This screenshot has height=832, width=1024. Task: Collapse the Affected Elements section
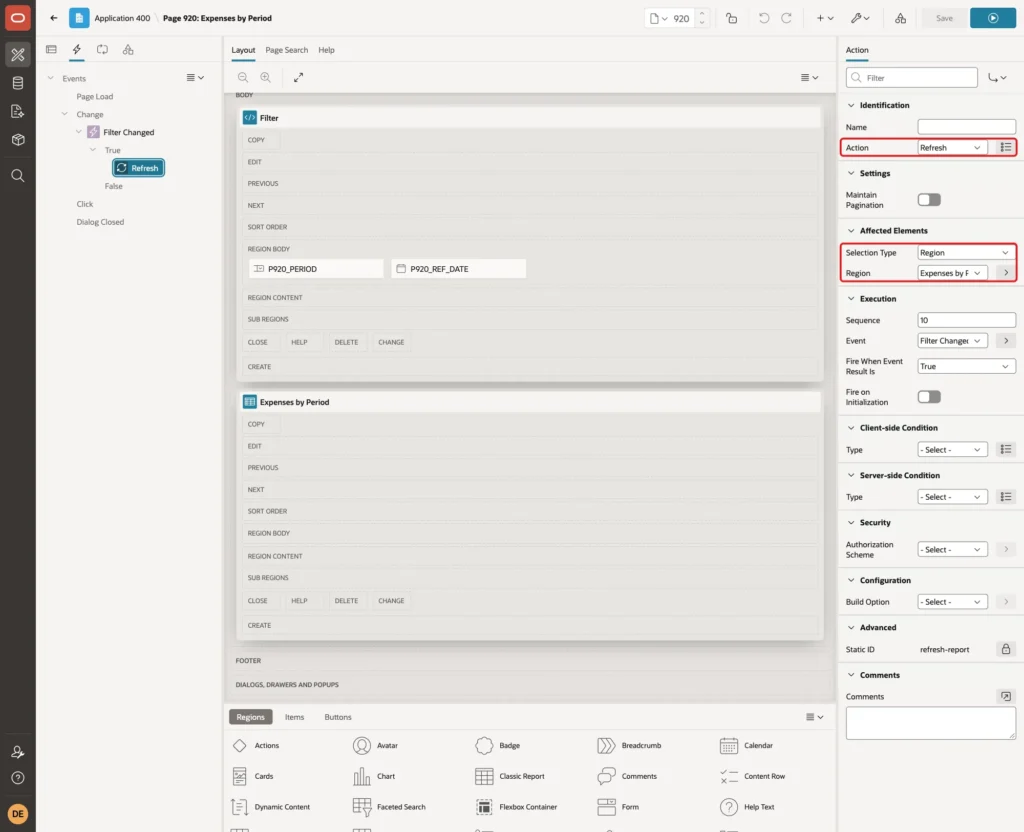pos(851,231)
